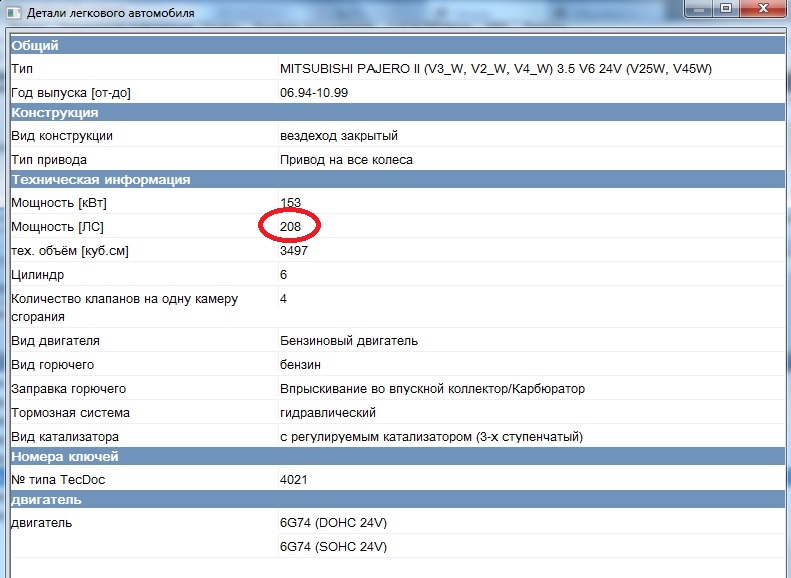Click the 'Конструкция' section header
Image resolution: width=791 pixels, height=578 pixels.
pos(54,113)
